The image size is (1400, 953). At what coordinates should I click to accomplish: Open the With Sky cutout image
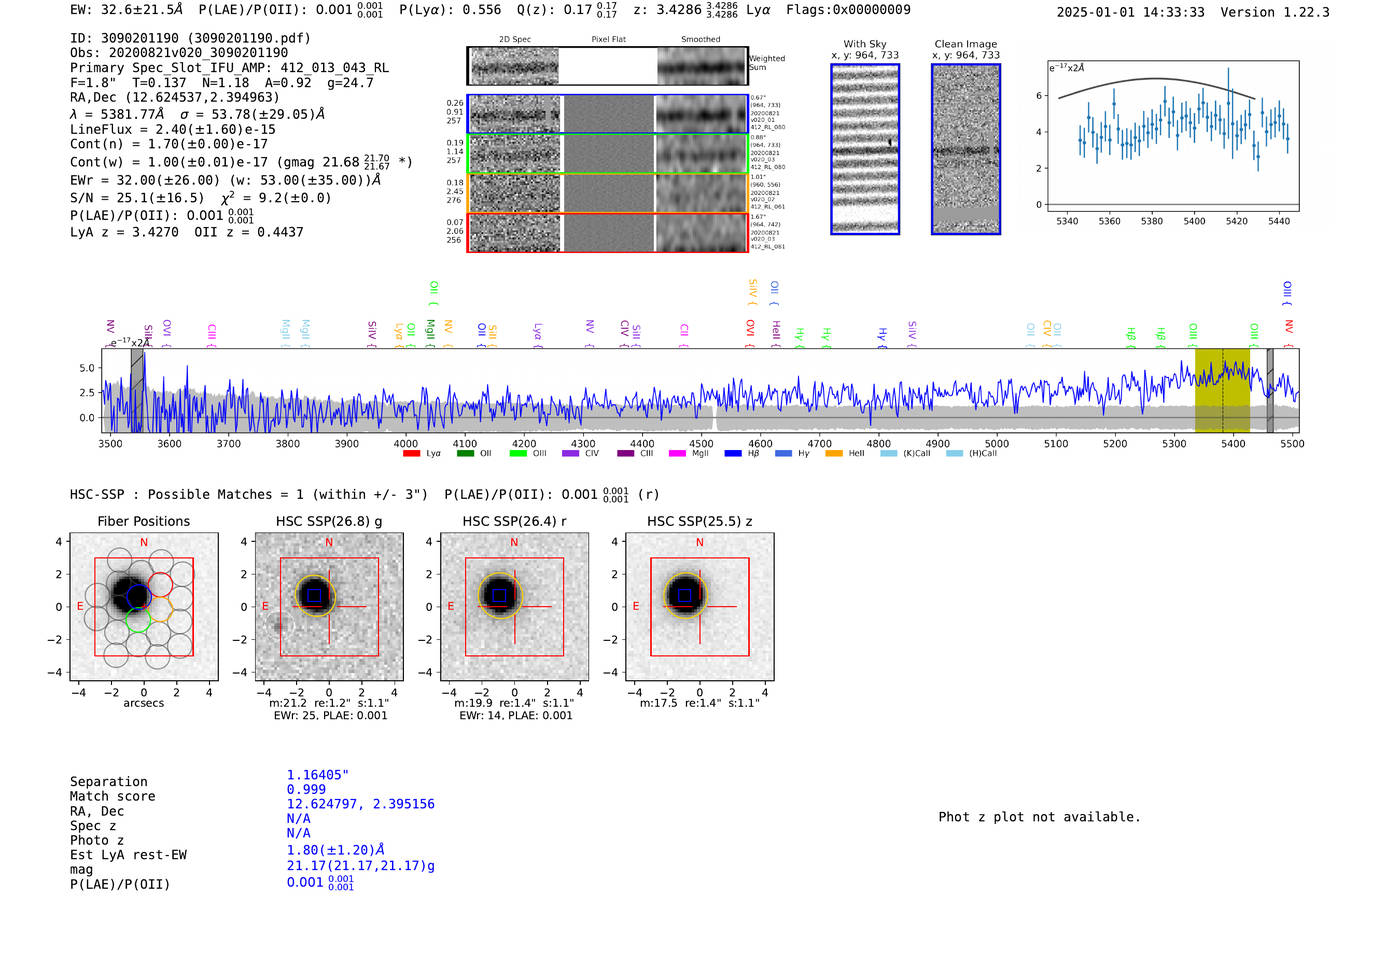click(865, 149)
